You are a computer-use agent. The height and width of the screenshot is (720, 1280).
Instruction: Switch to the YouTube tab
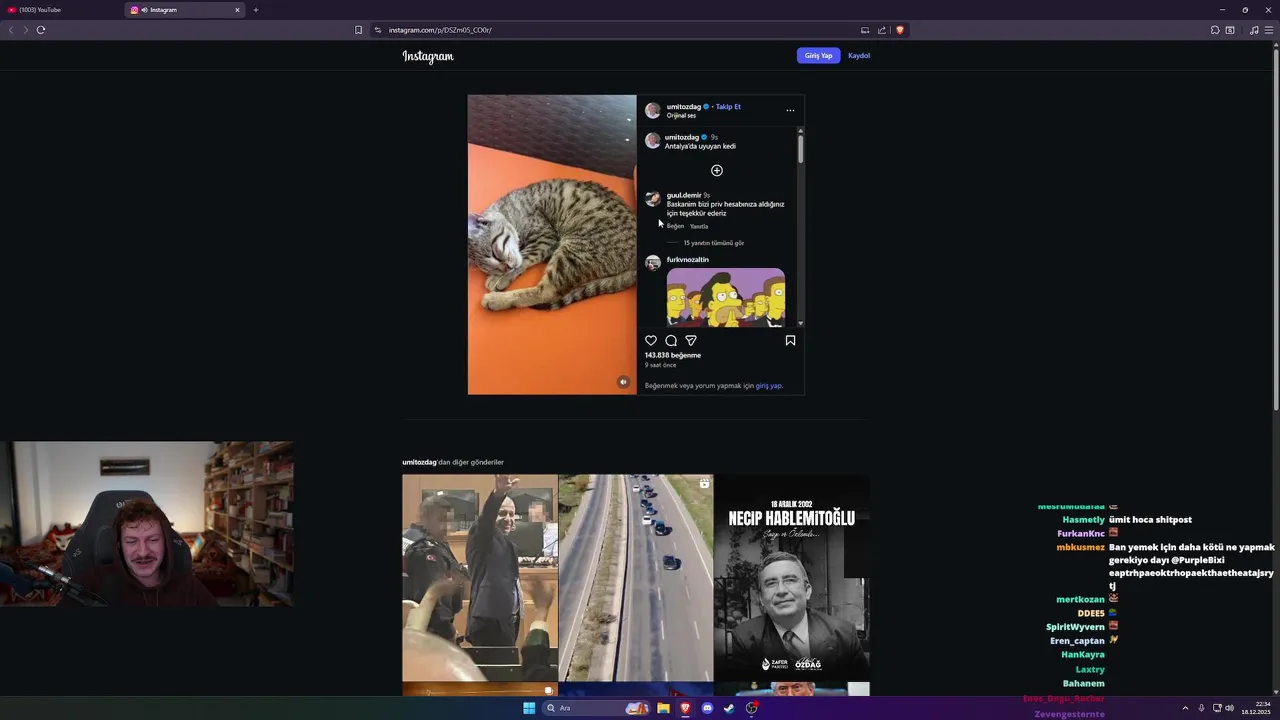tap(62, 10)
